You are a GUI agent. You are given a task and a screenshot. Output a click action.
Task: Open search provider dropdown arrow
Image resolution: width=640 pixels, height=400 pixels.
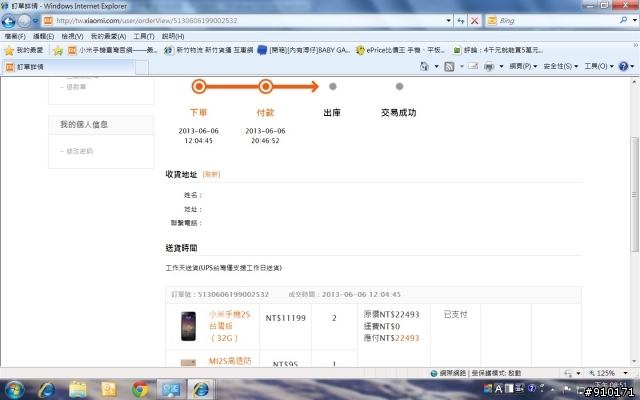click(x=634, y=20)
